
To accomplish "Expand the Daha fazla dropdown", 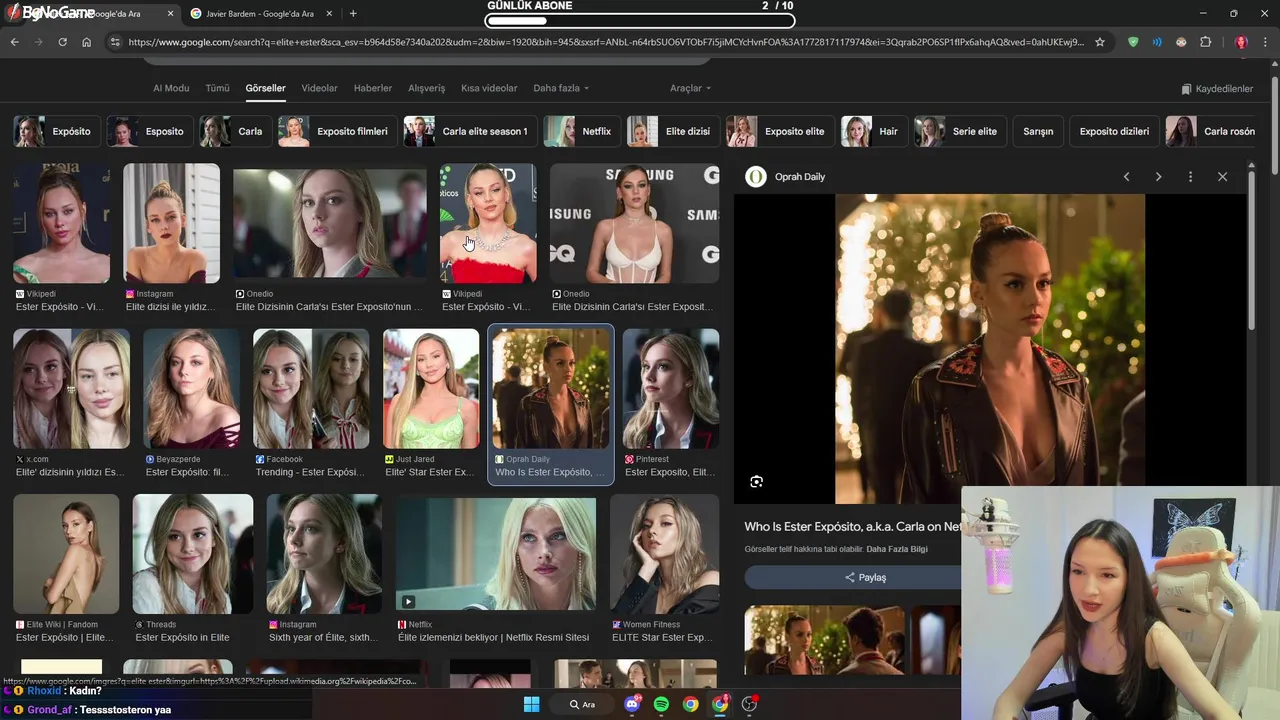I will [561, 88].
